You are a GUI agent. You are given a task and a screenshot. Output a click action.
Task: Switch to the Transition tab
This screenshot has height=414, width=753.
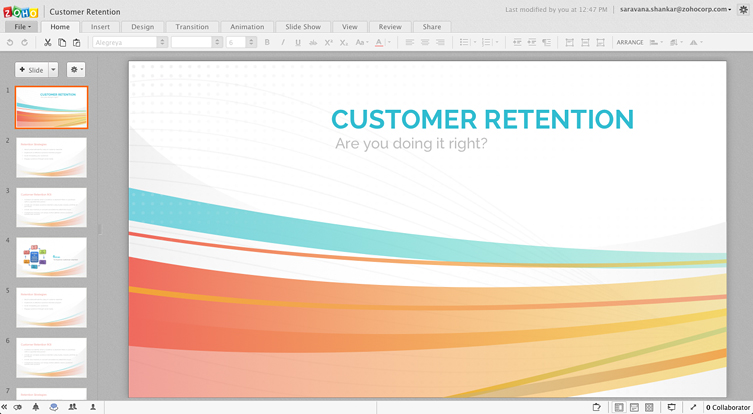[x=192, y=27]
